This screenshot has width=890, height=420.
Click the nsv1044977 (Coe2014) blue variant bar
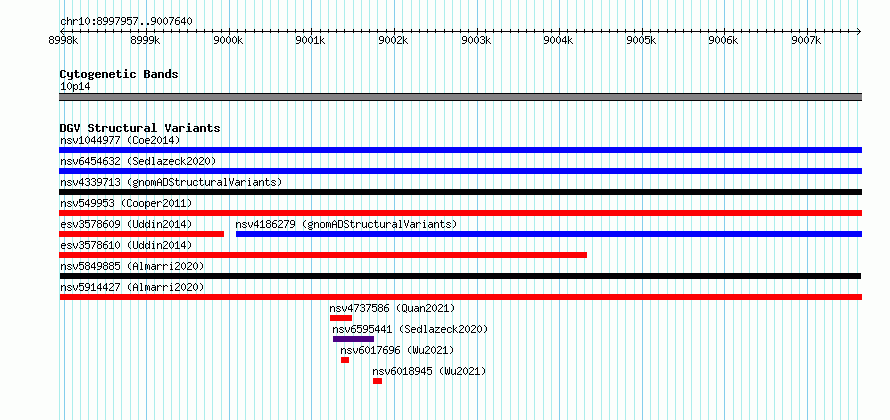point(460,150)
